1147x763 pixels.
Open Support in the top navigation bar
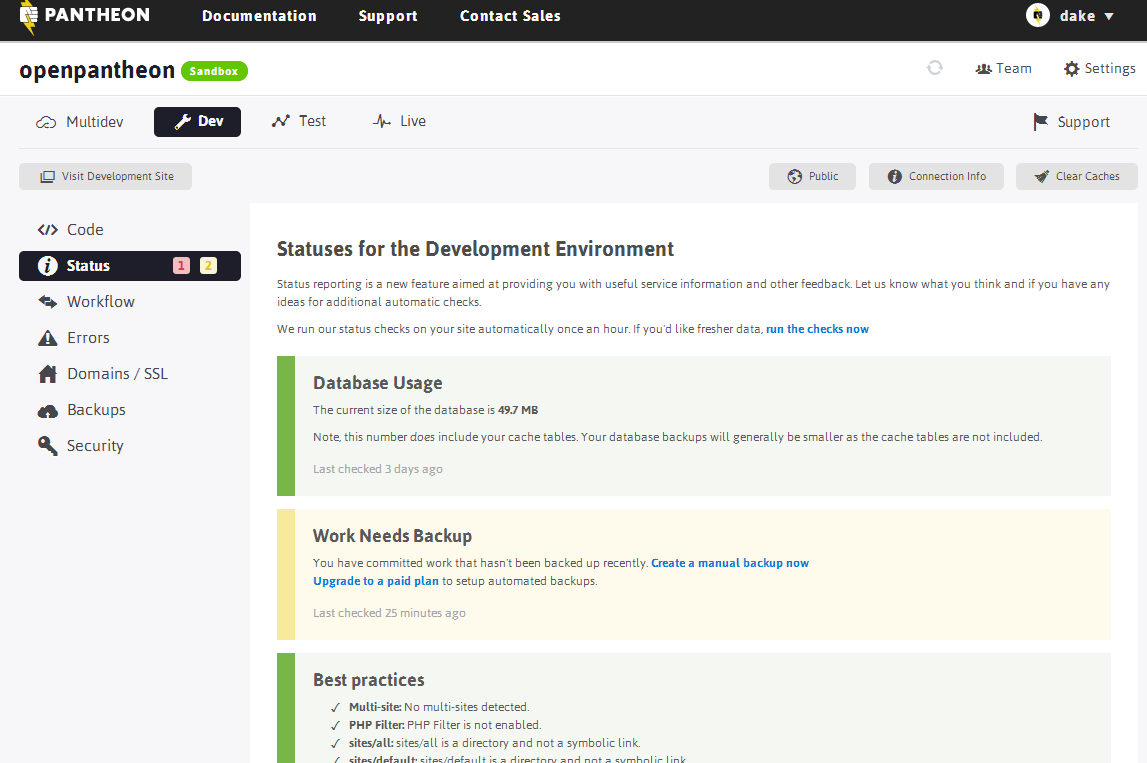point(388,16)
